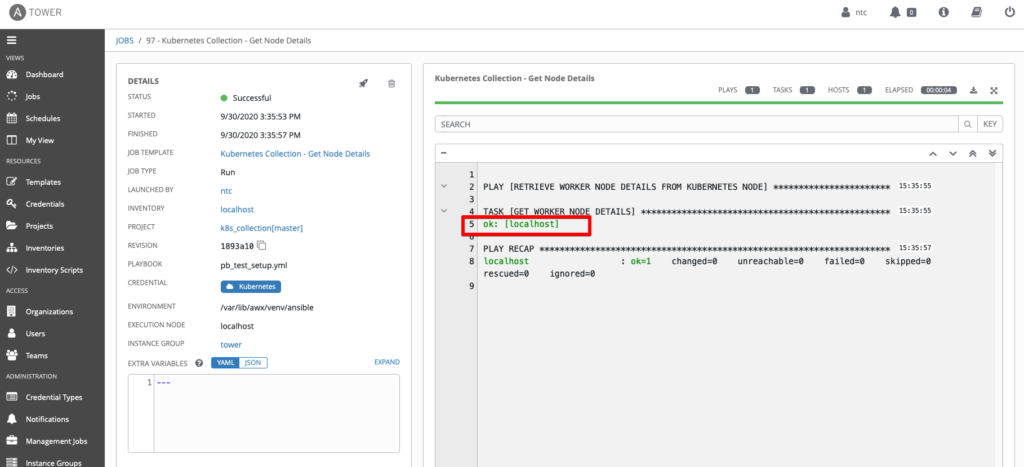Click the PLAY RECAP output line

coord(686,249)
